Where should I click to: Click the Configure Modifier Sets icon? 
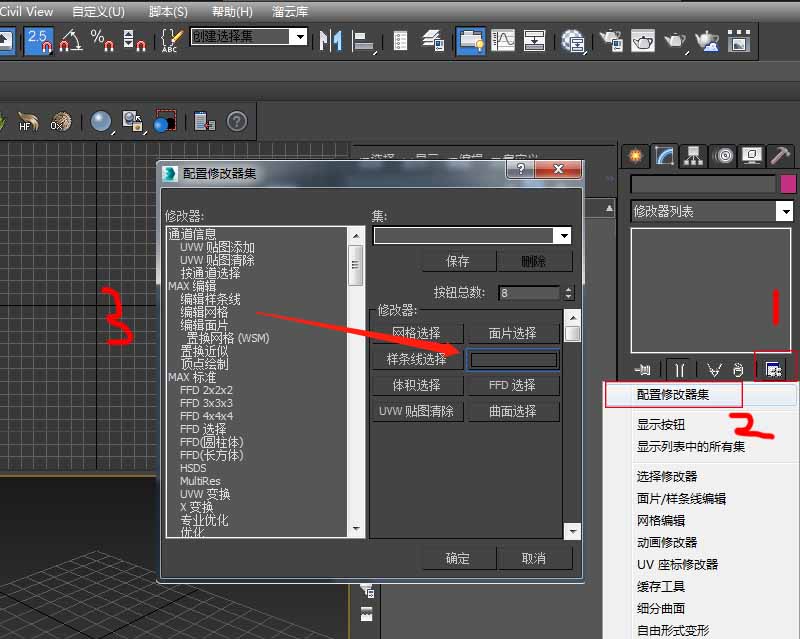(773, 369)
